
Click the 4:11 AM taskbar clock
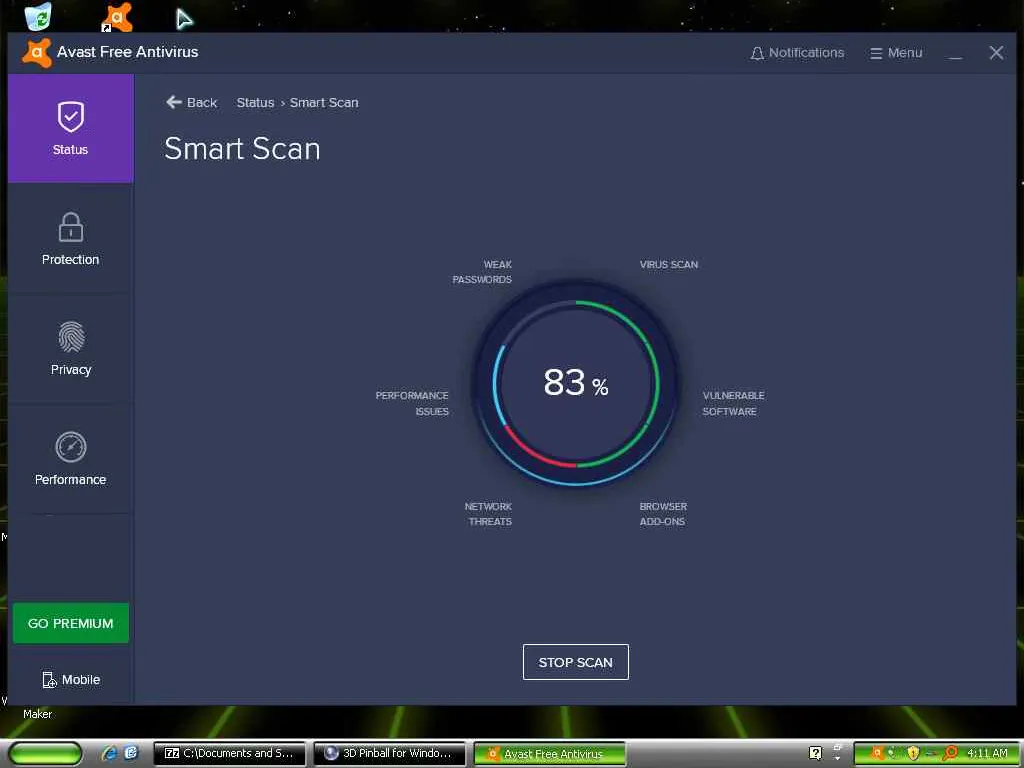click(987, 753)
